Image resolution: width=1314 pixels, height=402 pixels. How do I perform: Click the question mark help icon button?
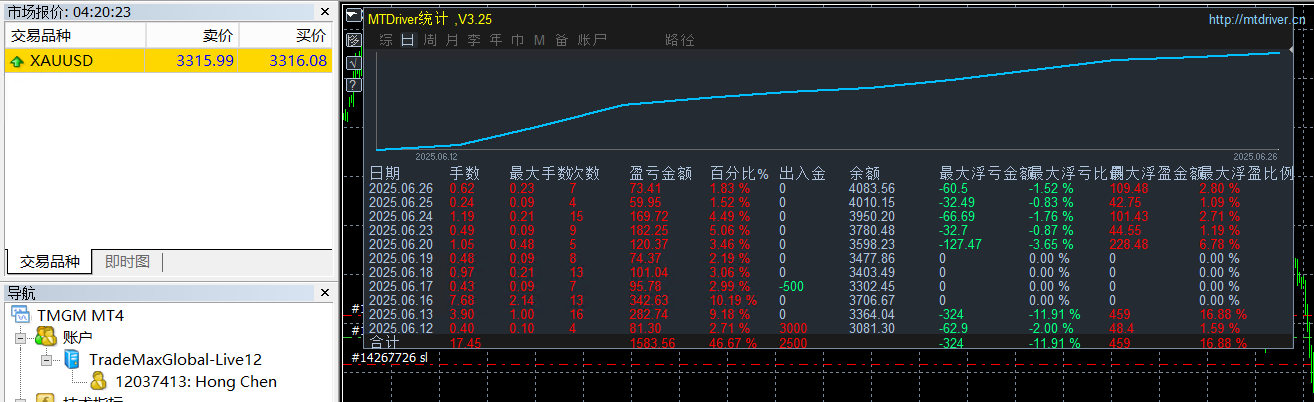[x=353, y=84]
